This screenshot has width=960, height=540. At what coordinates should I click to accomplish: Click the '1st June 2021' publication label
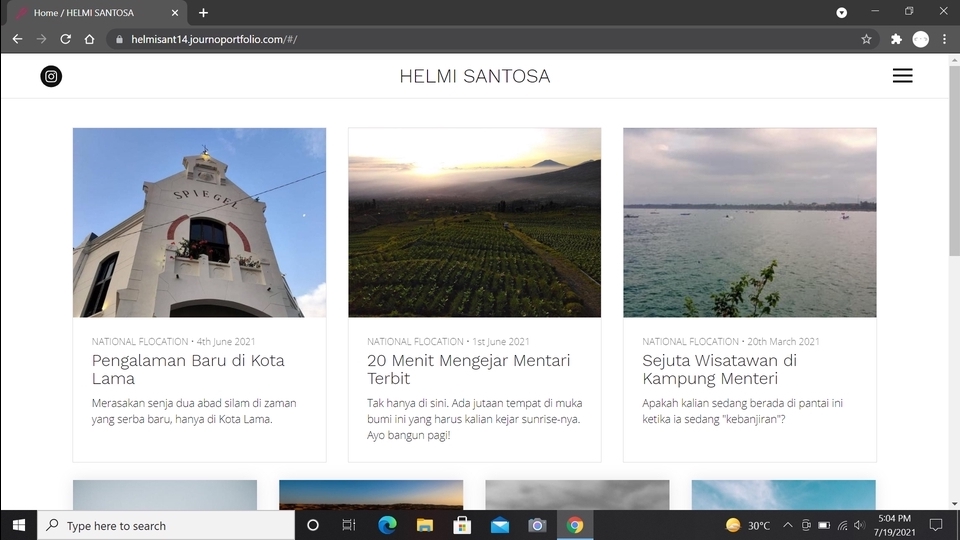coord(501,342)
